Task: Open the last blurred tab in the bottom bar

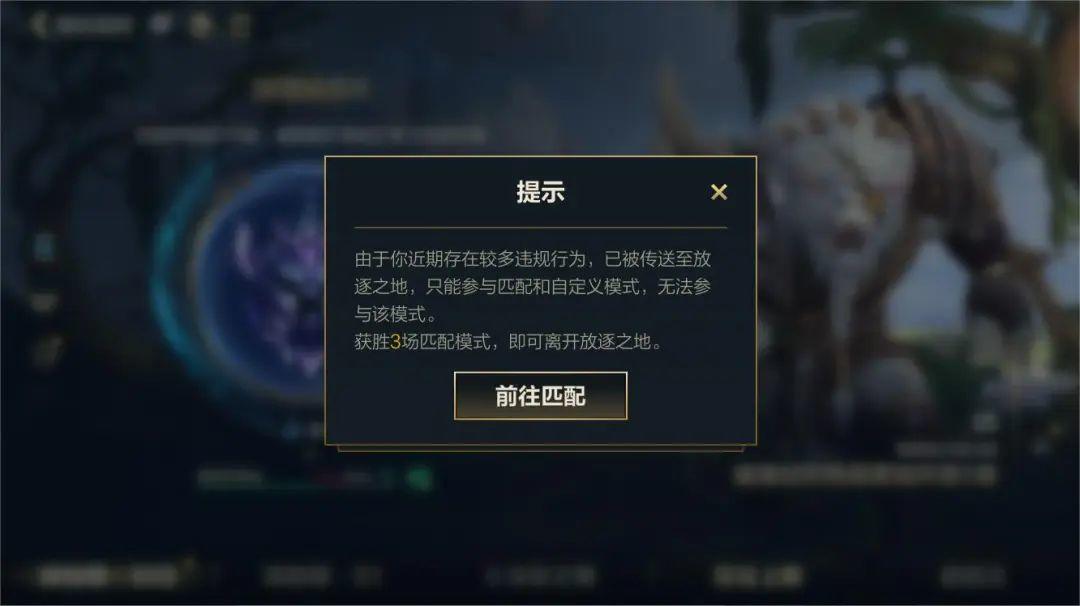Action: click(x=973, y=576)
